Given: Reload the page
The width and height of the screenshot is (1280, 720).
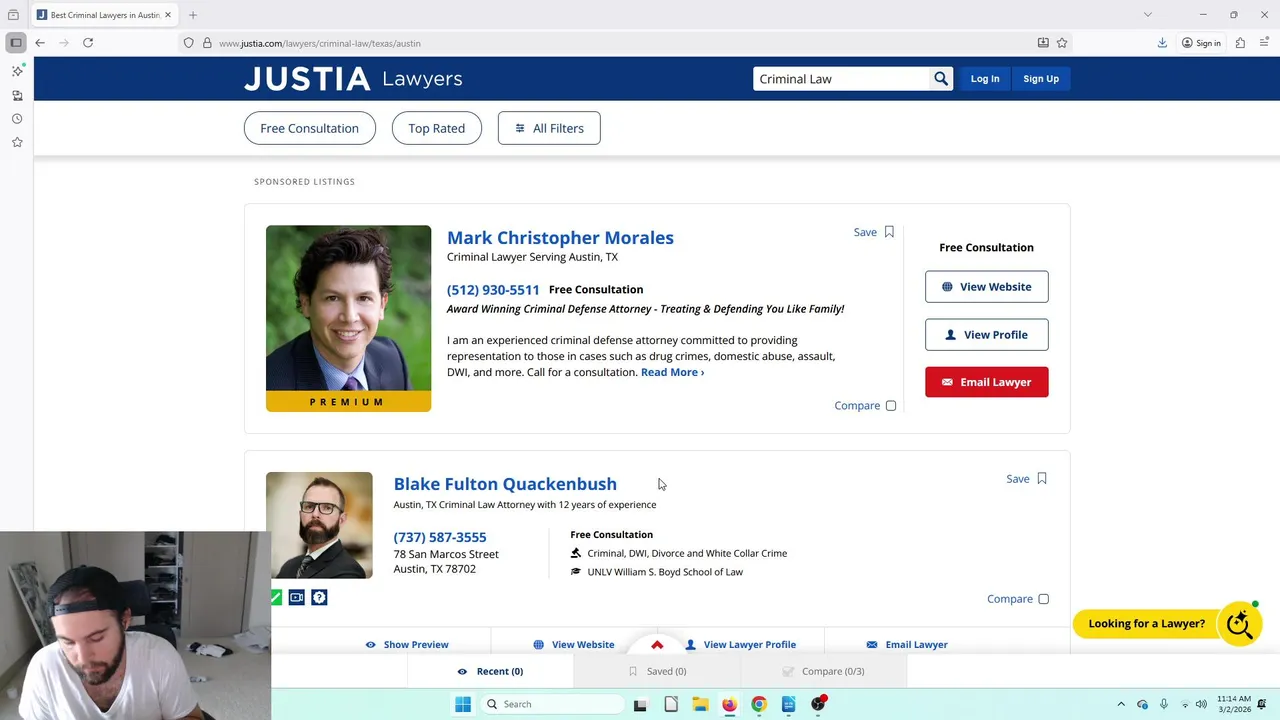Looking at the screenshot, I should (88, 43).
